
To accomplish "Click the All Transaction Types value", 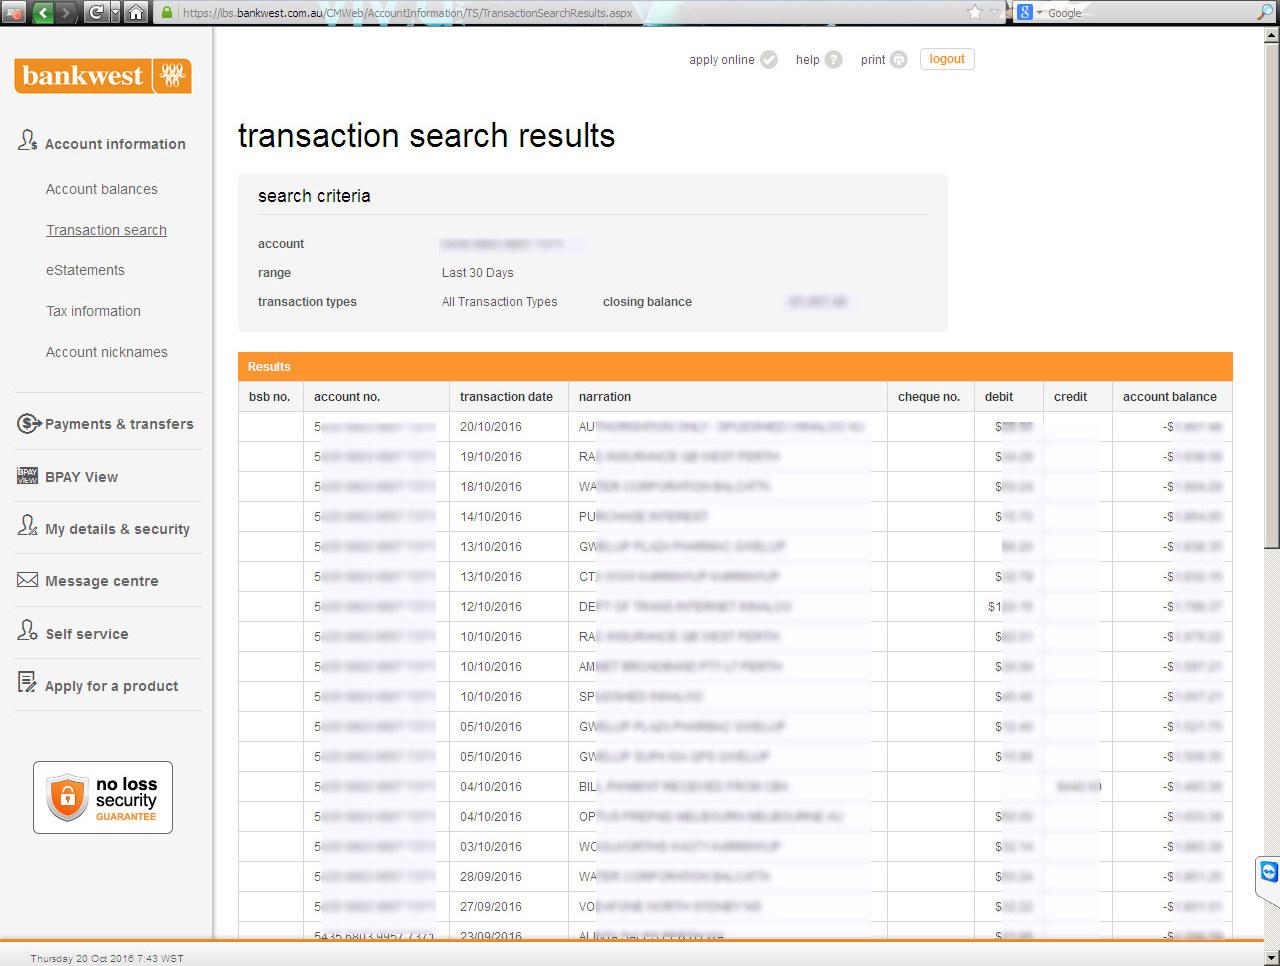I will click(x=500, y=302).
